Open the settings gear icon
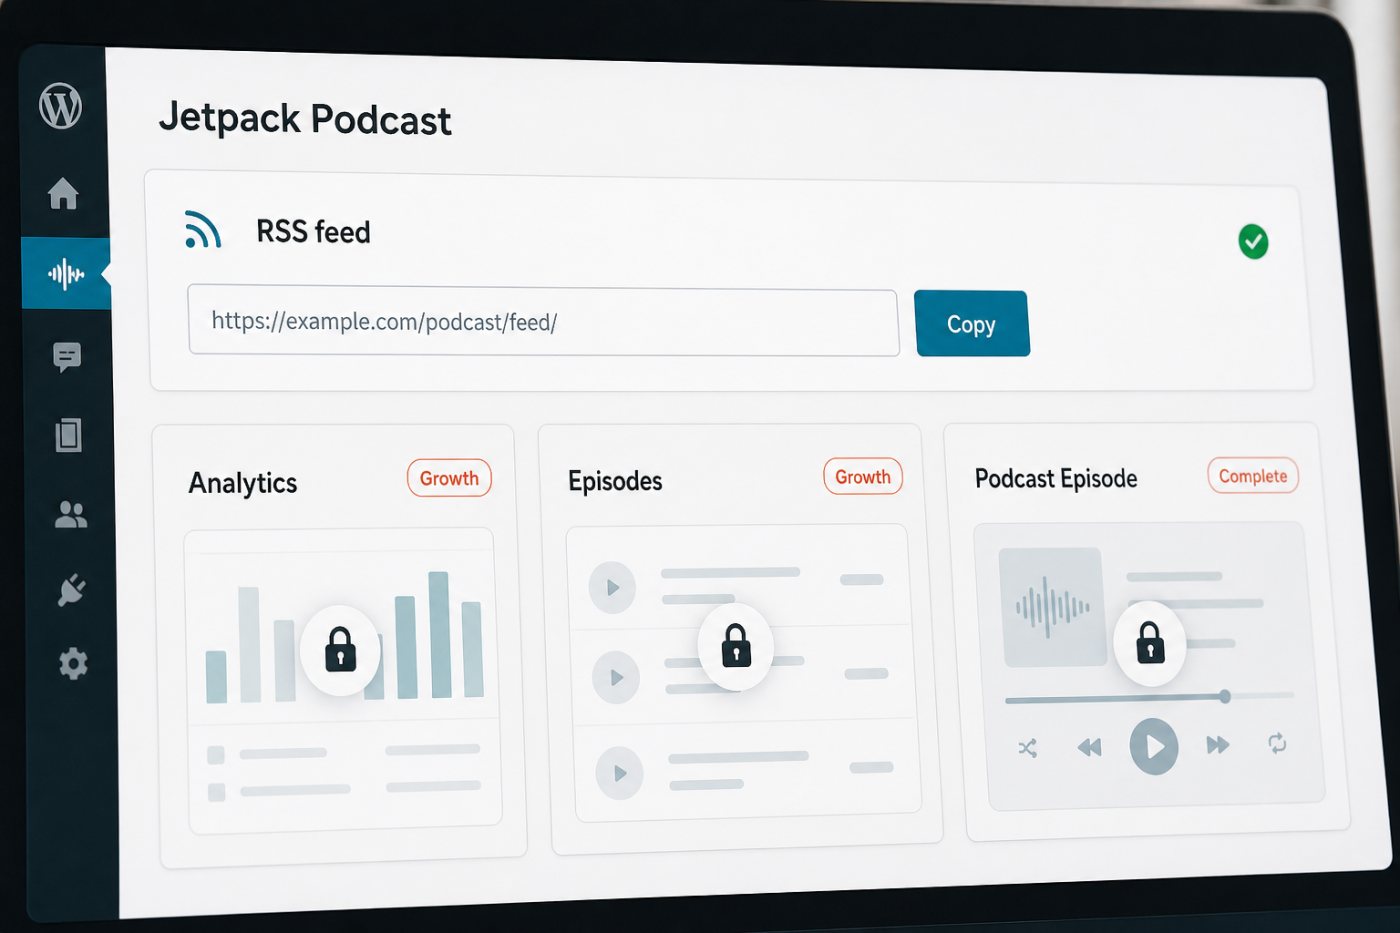1400x933 pixels. 73,664
